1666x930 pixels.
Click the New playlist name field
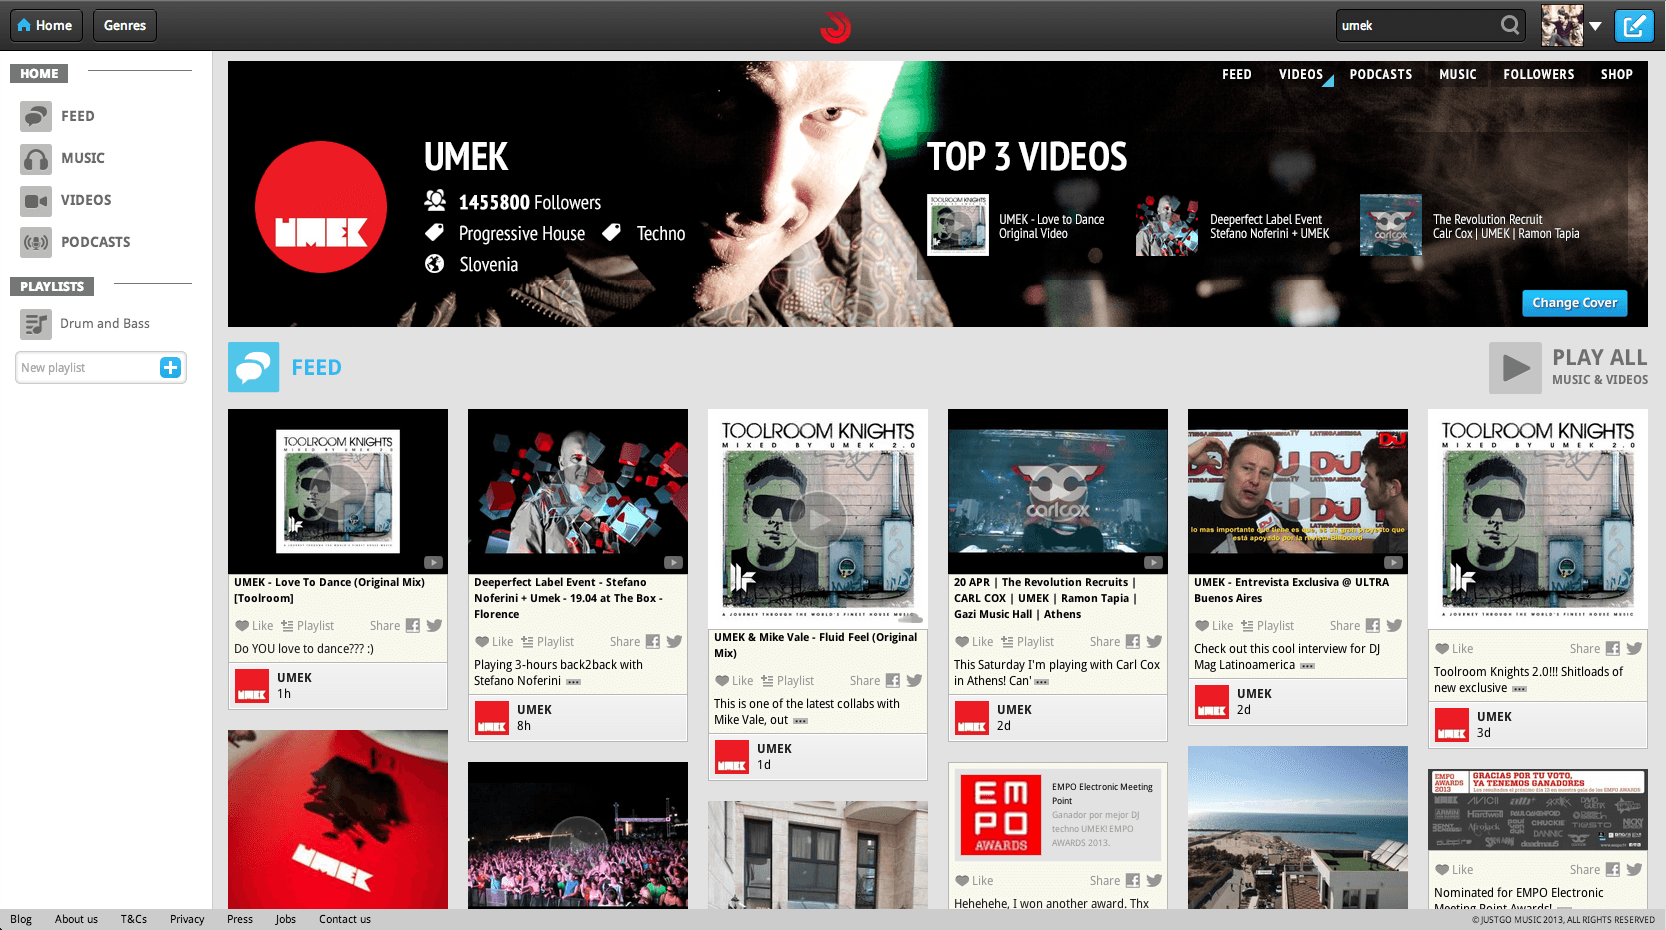88,368
